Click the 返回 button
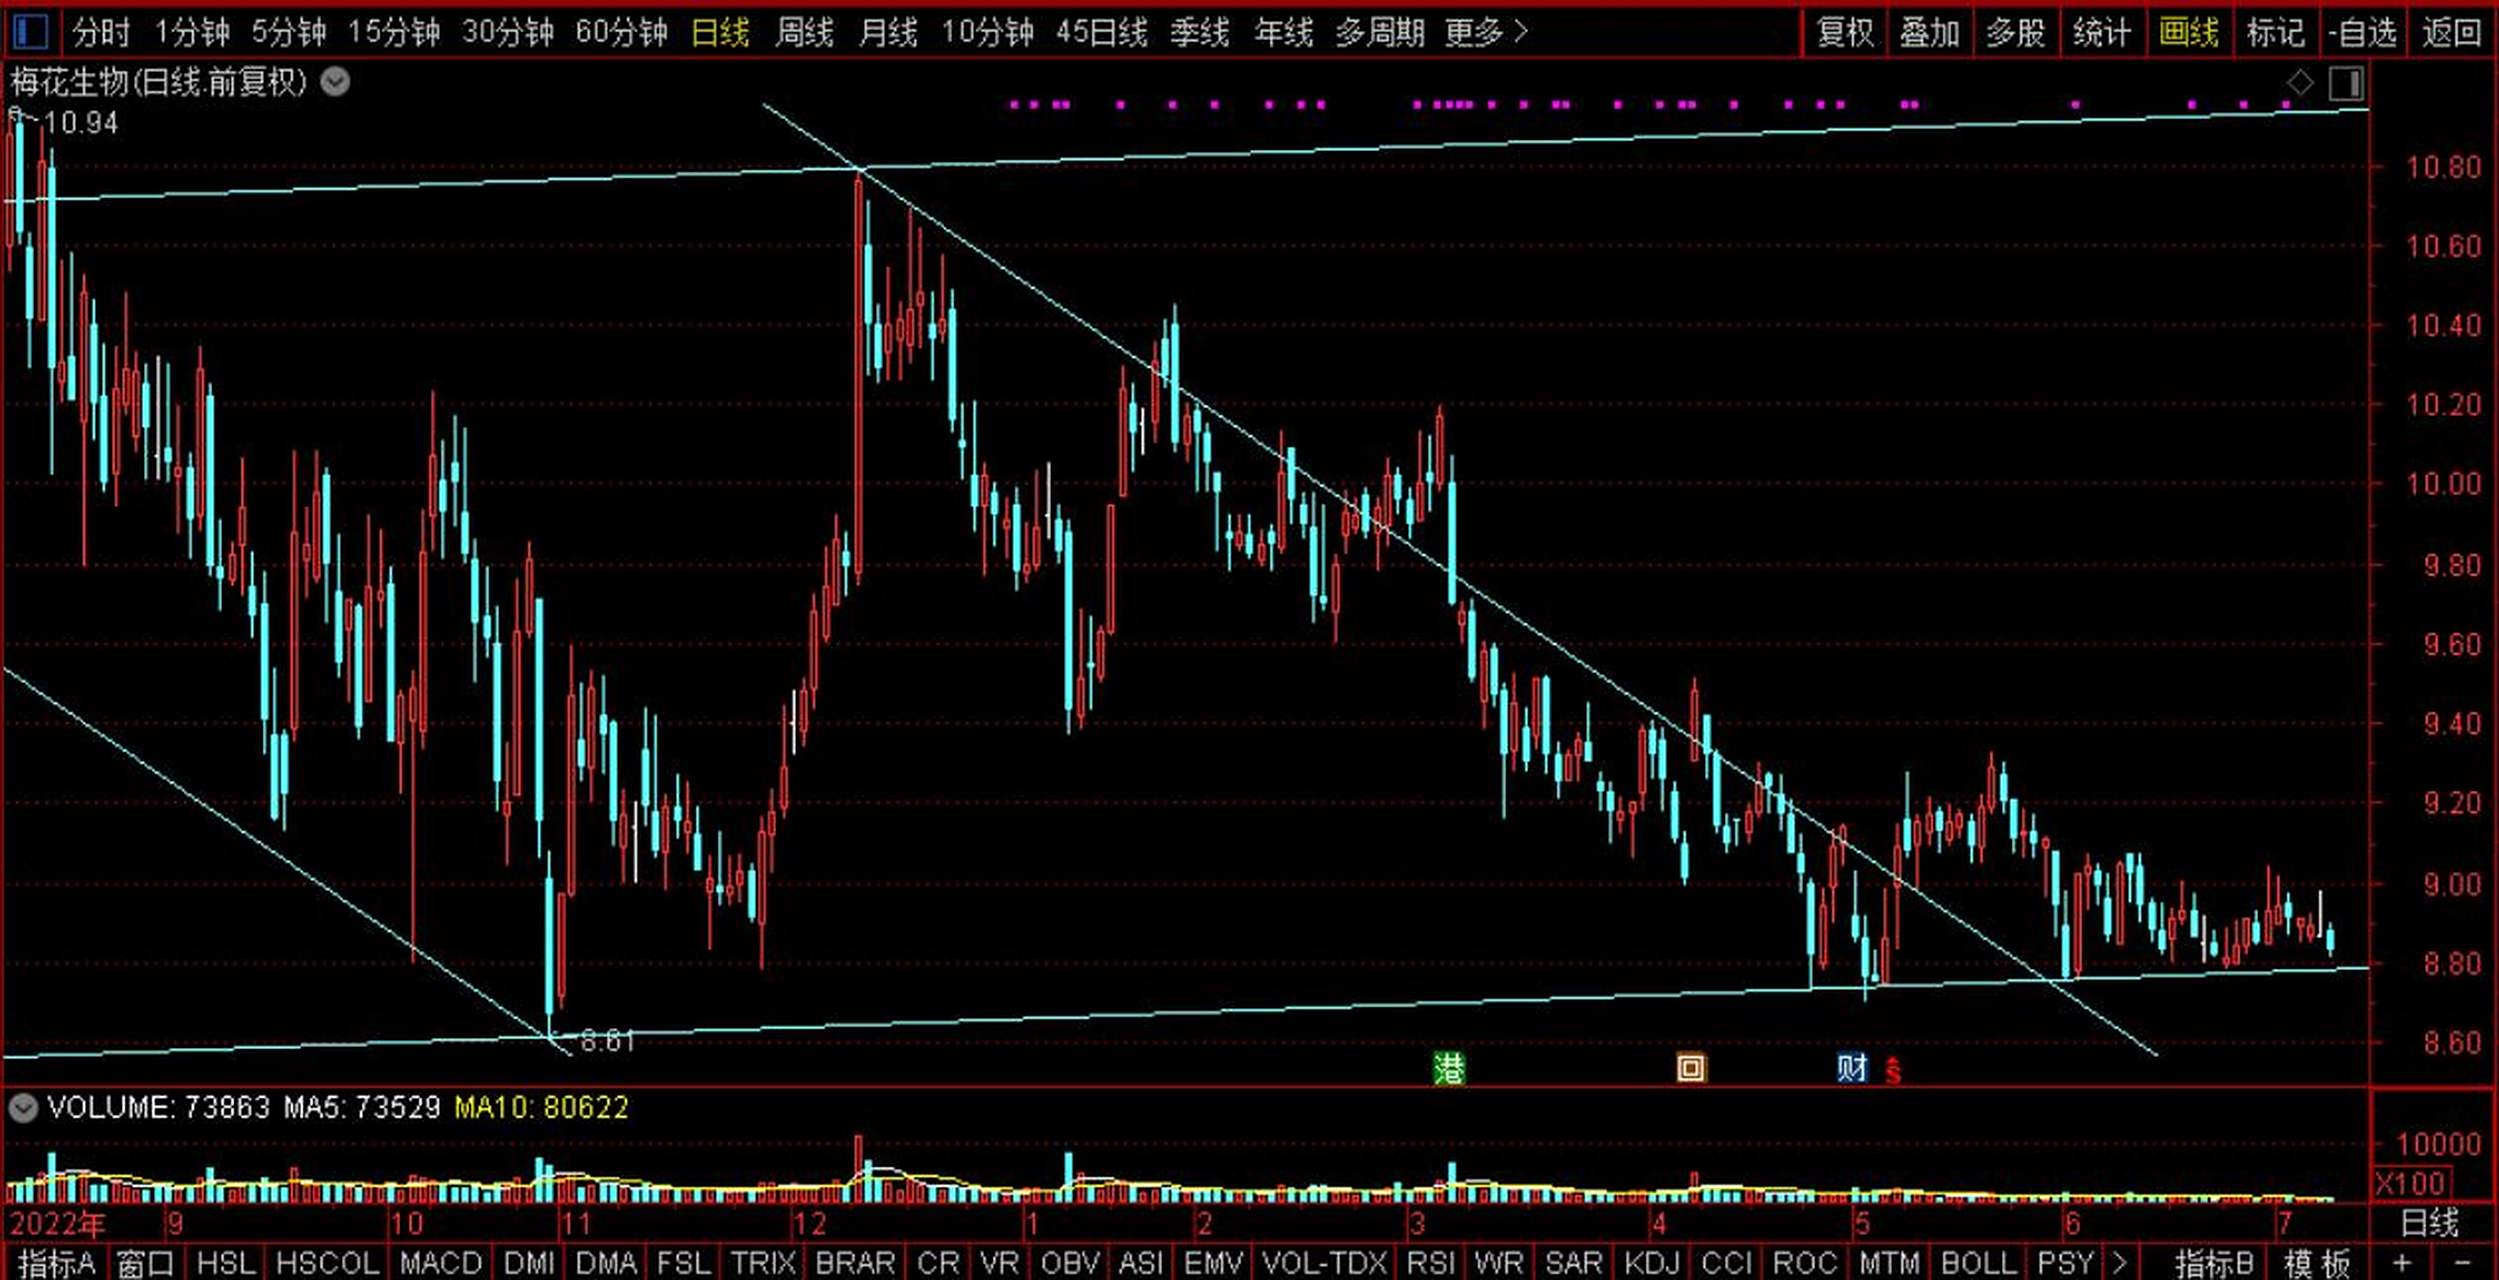 point(2451,32)
